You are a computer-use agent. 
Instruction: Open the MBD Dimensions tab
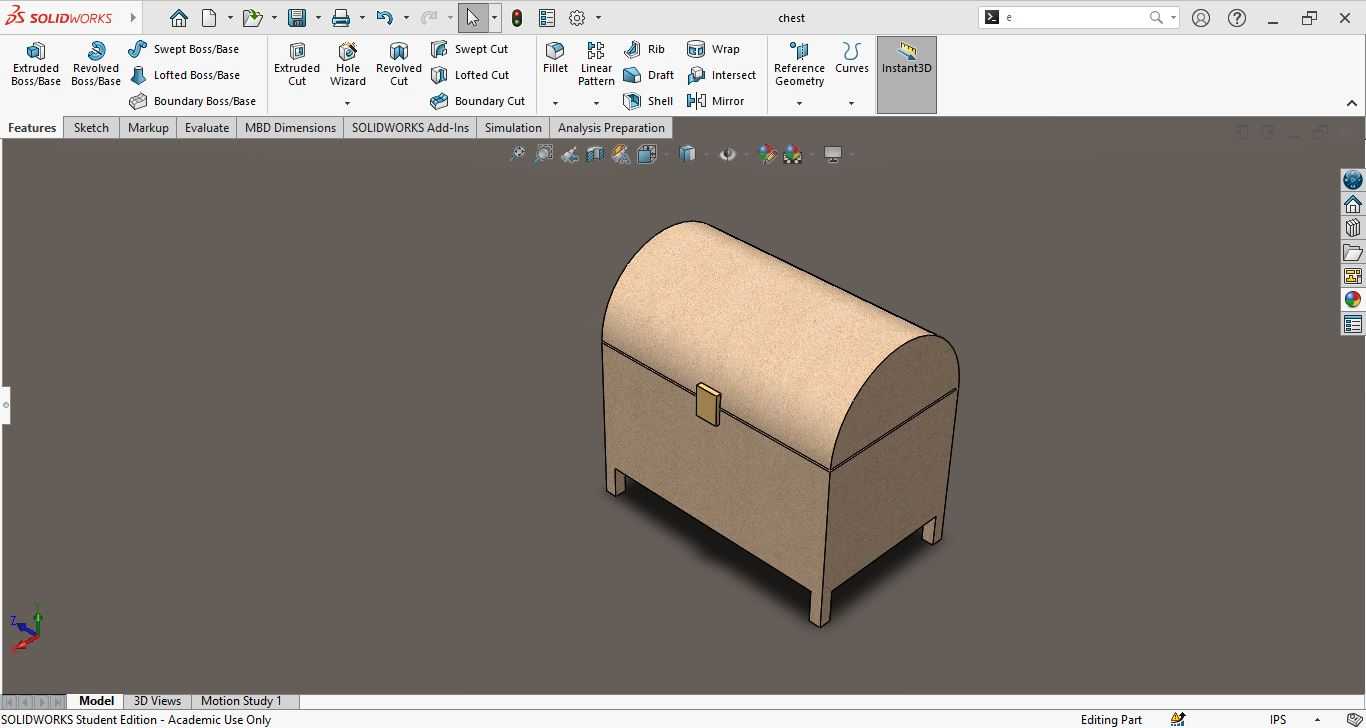point(290,128)
